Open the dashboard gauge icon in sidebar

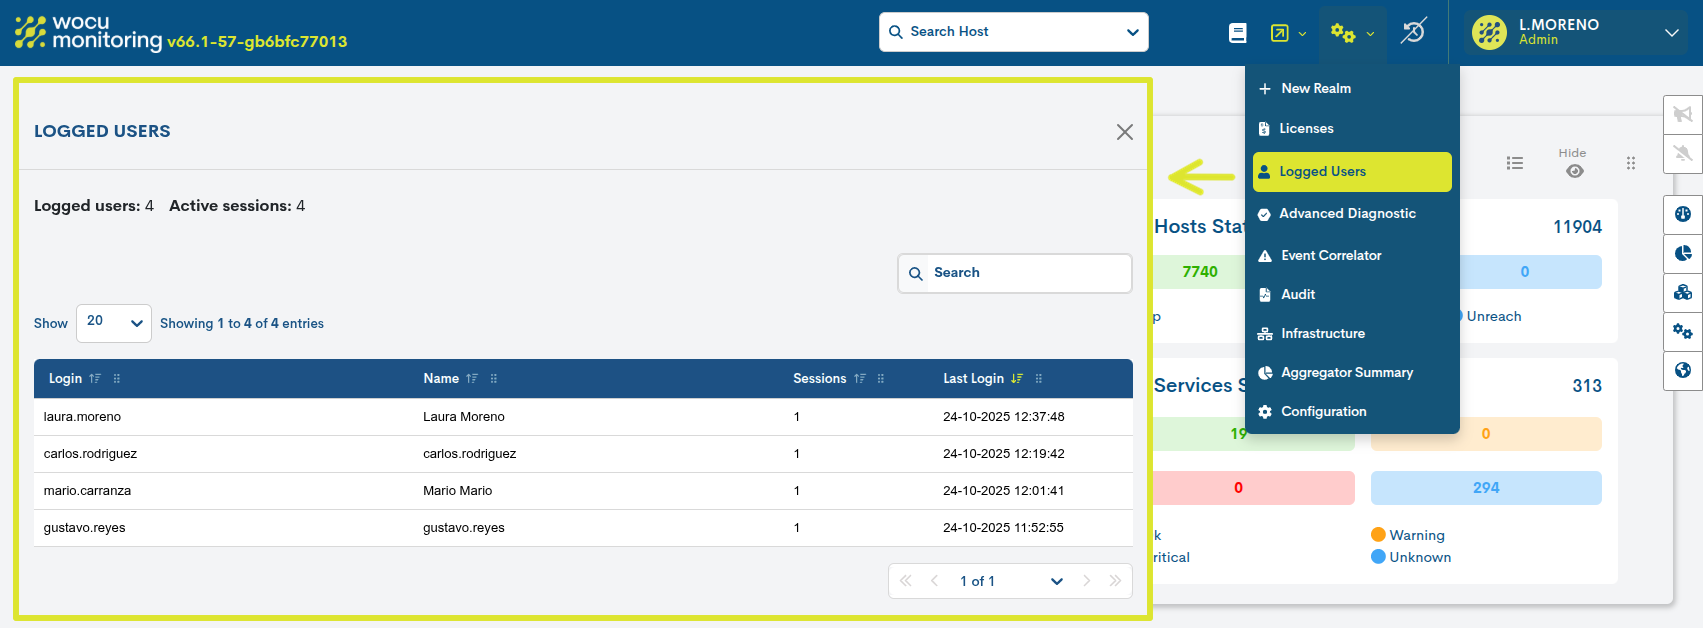click(1683, 214)
